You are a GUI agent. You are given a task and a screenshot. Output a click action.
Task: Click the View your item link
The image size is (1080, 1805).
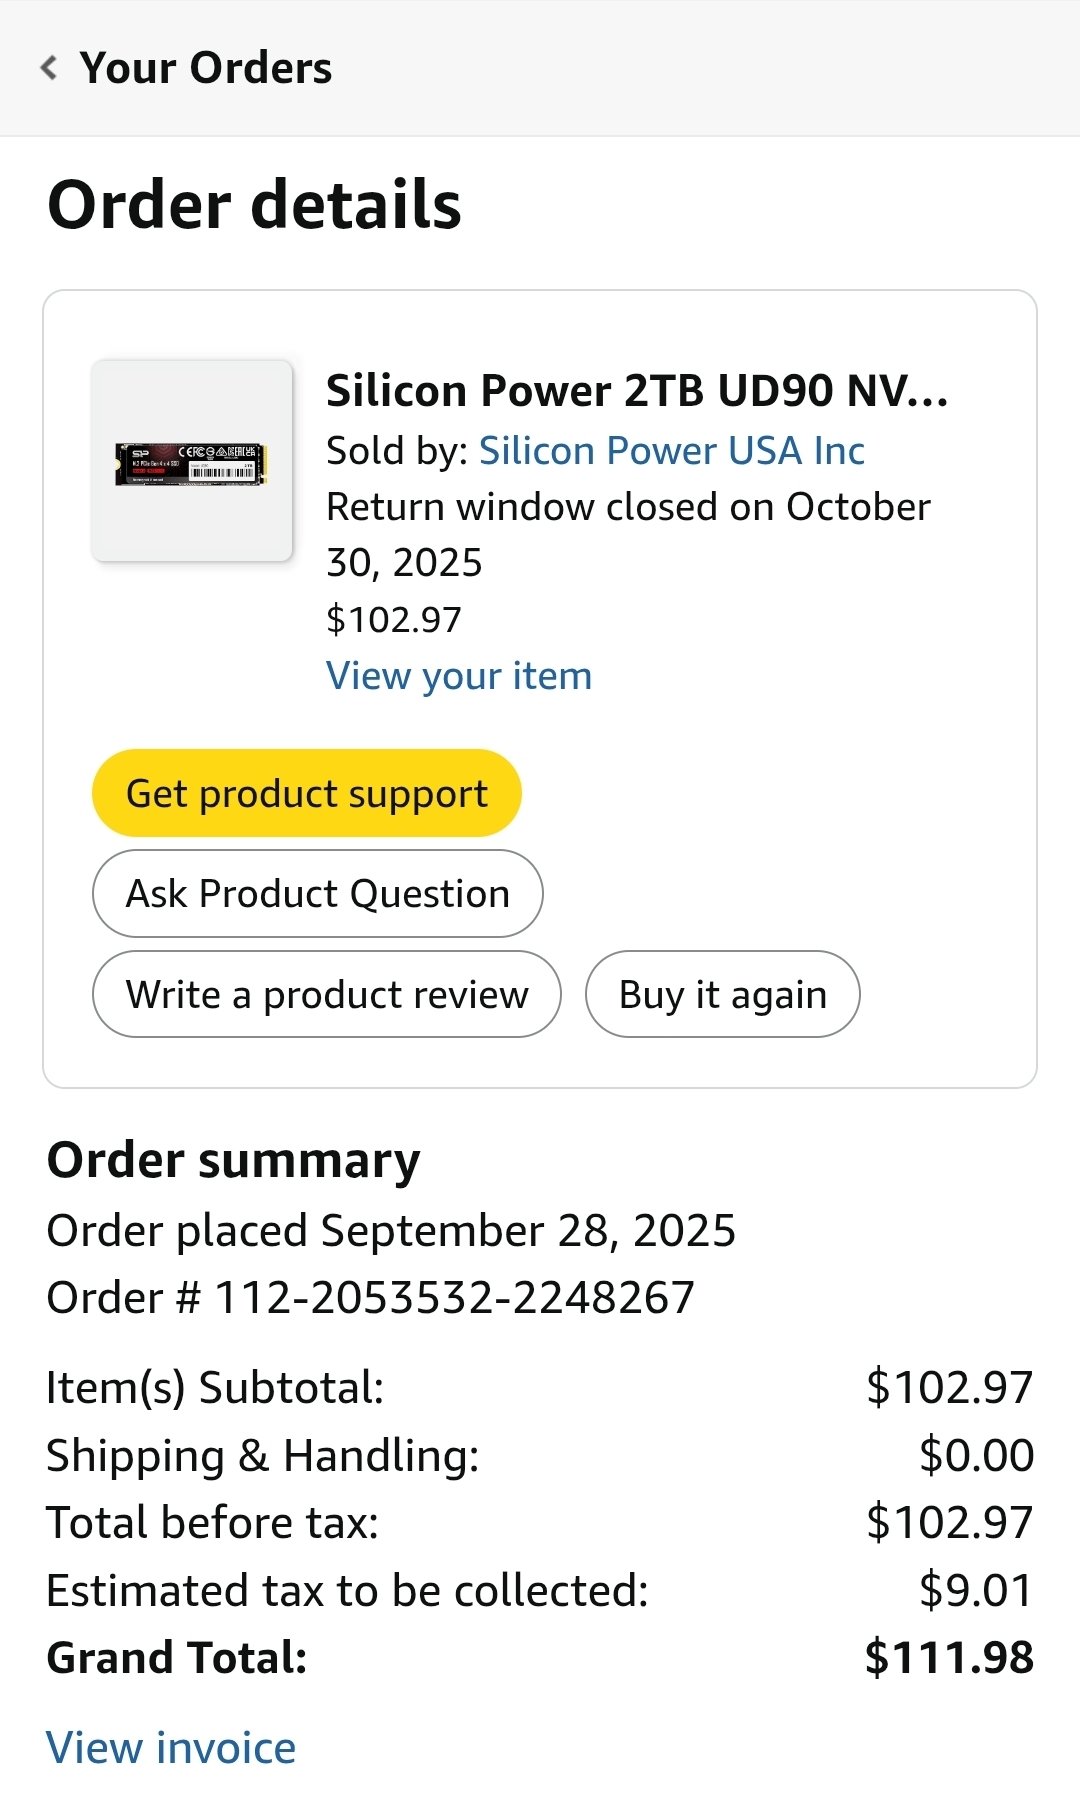(459, 676)
